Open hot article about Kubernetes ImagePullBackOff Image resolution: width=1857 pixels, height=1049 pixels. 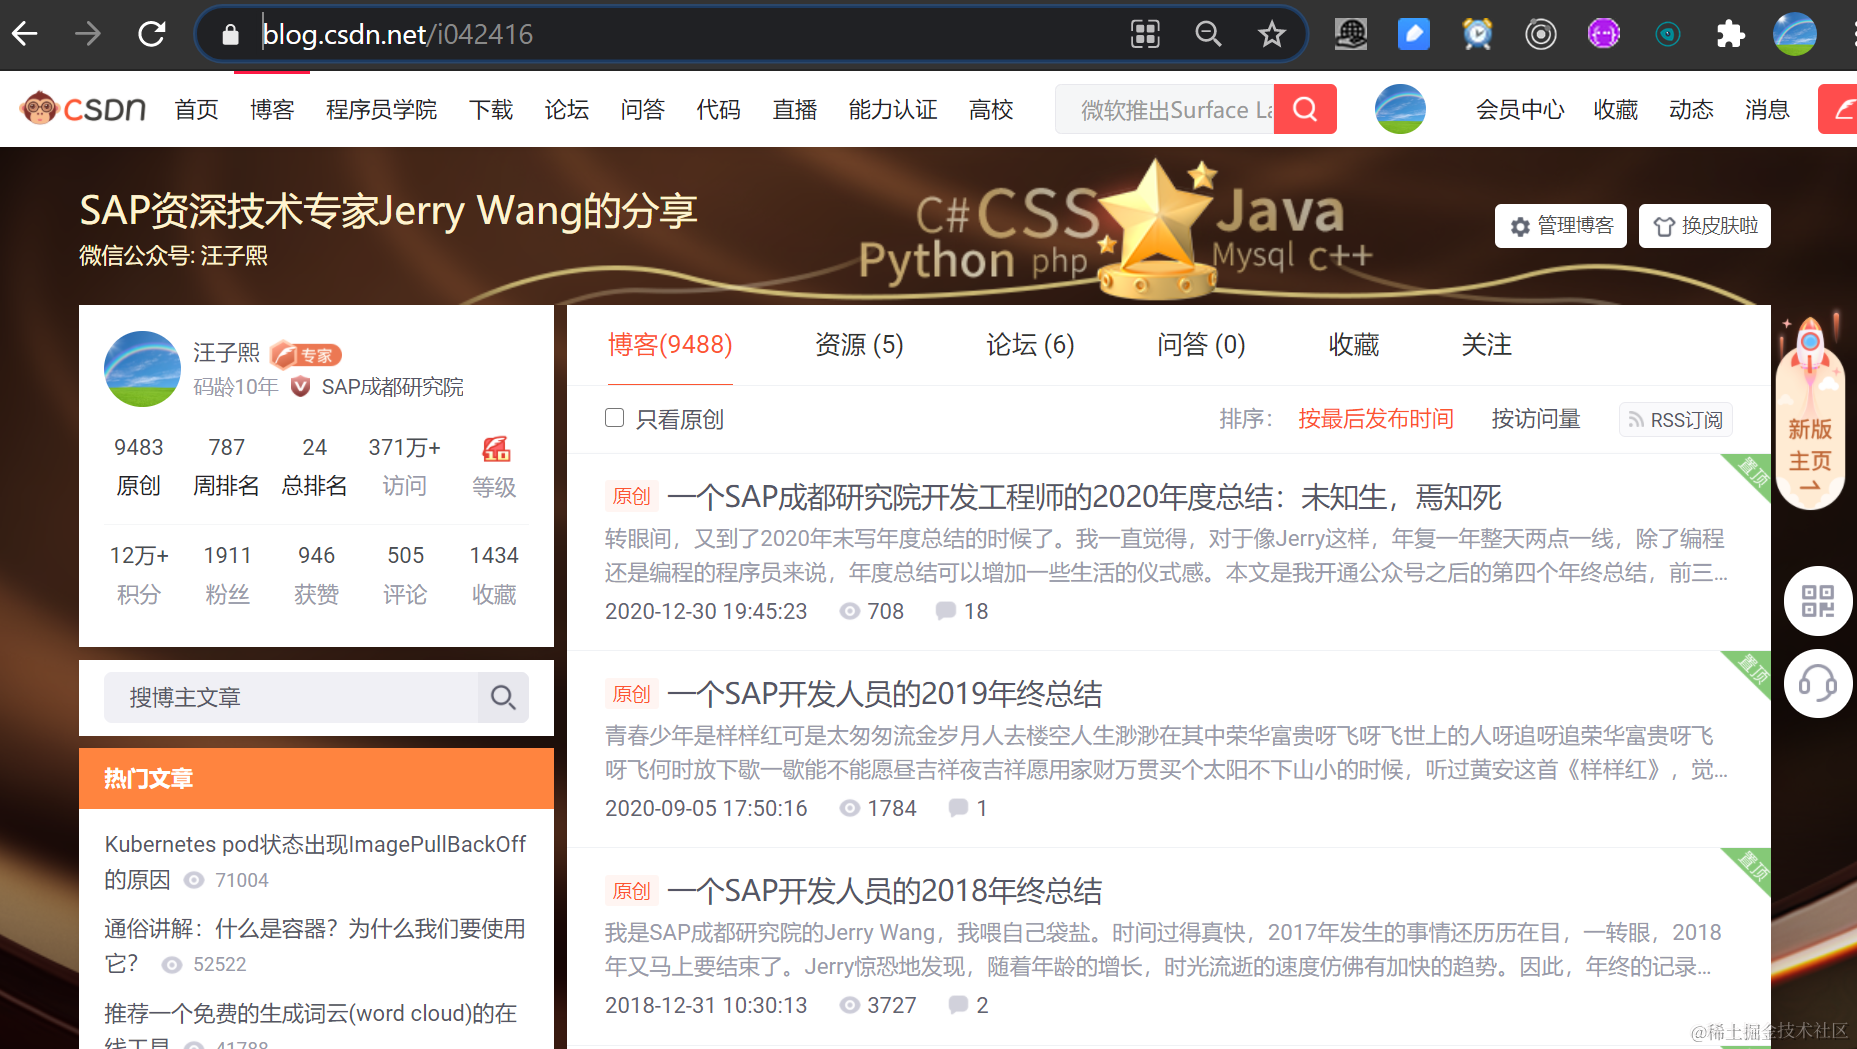pyautogui.click(x=315, y=862)
